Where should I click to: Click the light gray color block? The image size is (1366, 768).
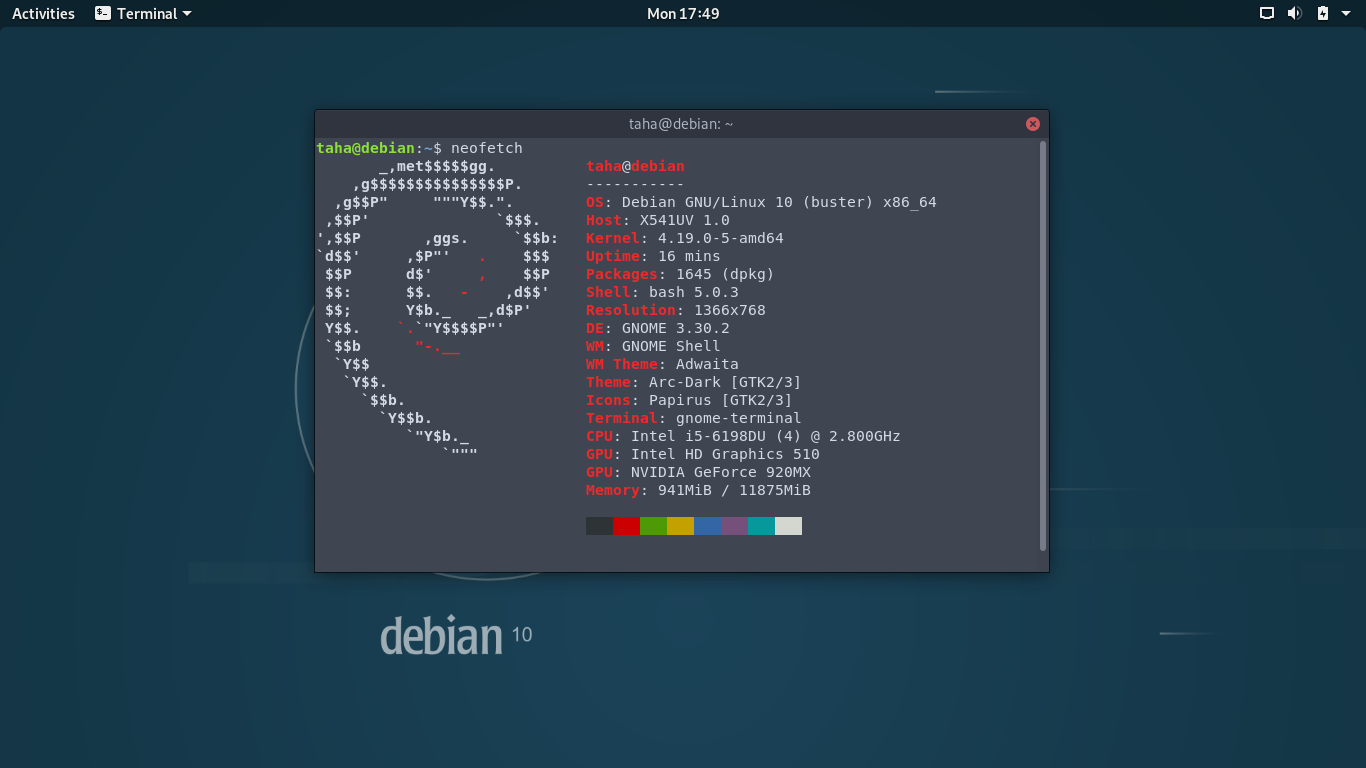[x=788, y=526]
